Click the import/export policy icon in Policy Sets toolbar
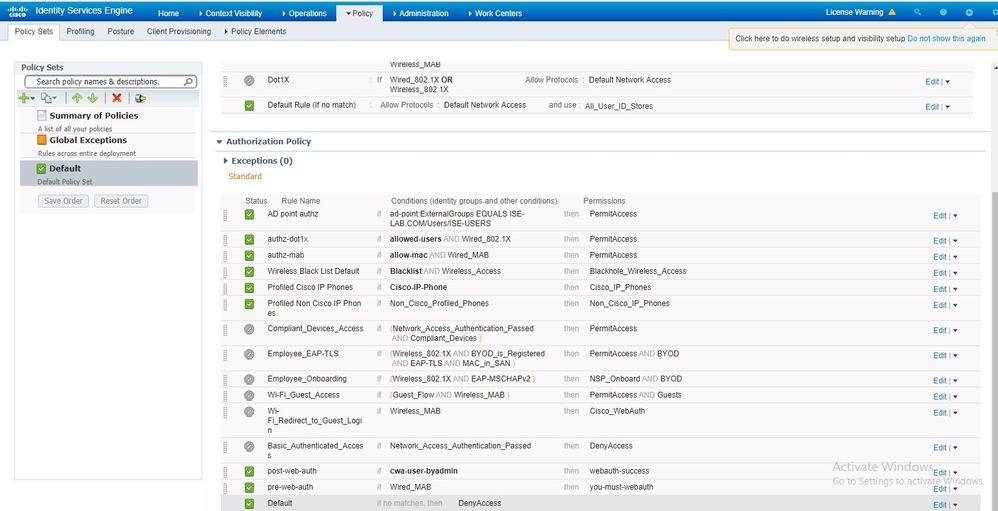998x511 pixels. (x=140, y=98)
